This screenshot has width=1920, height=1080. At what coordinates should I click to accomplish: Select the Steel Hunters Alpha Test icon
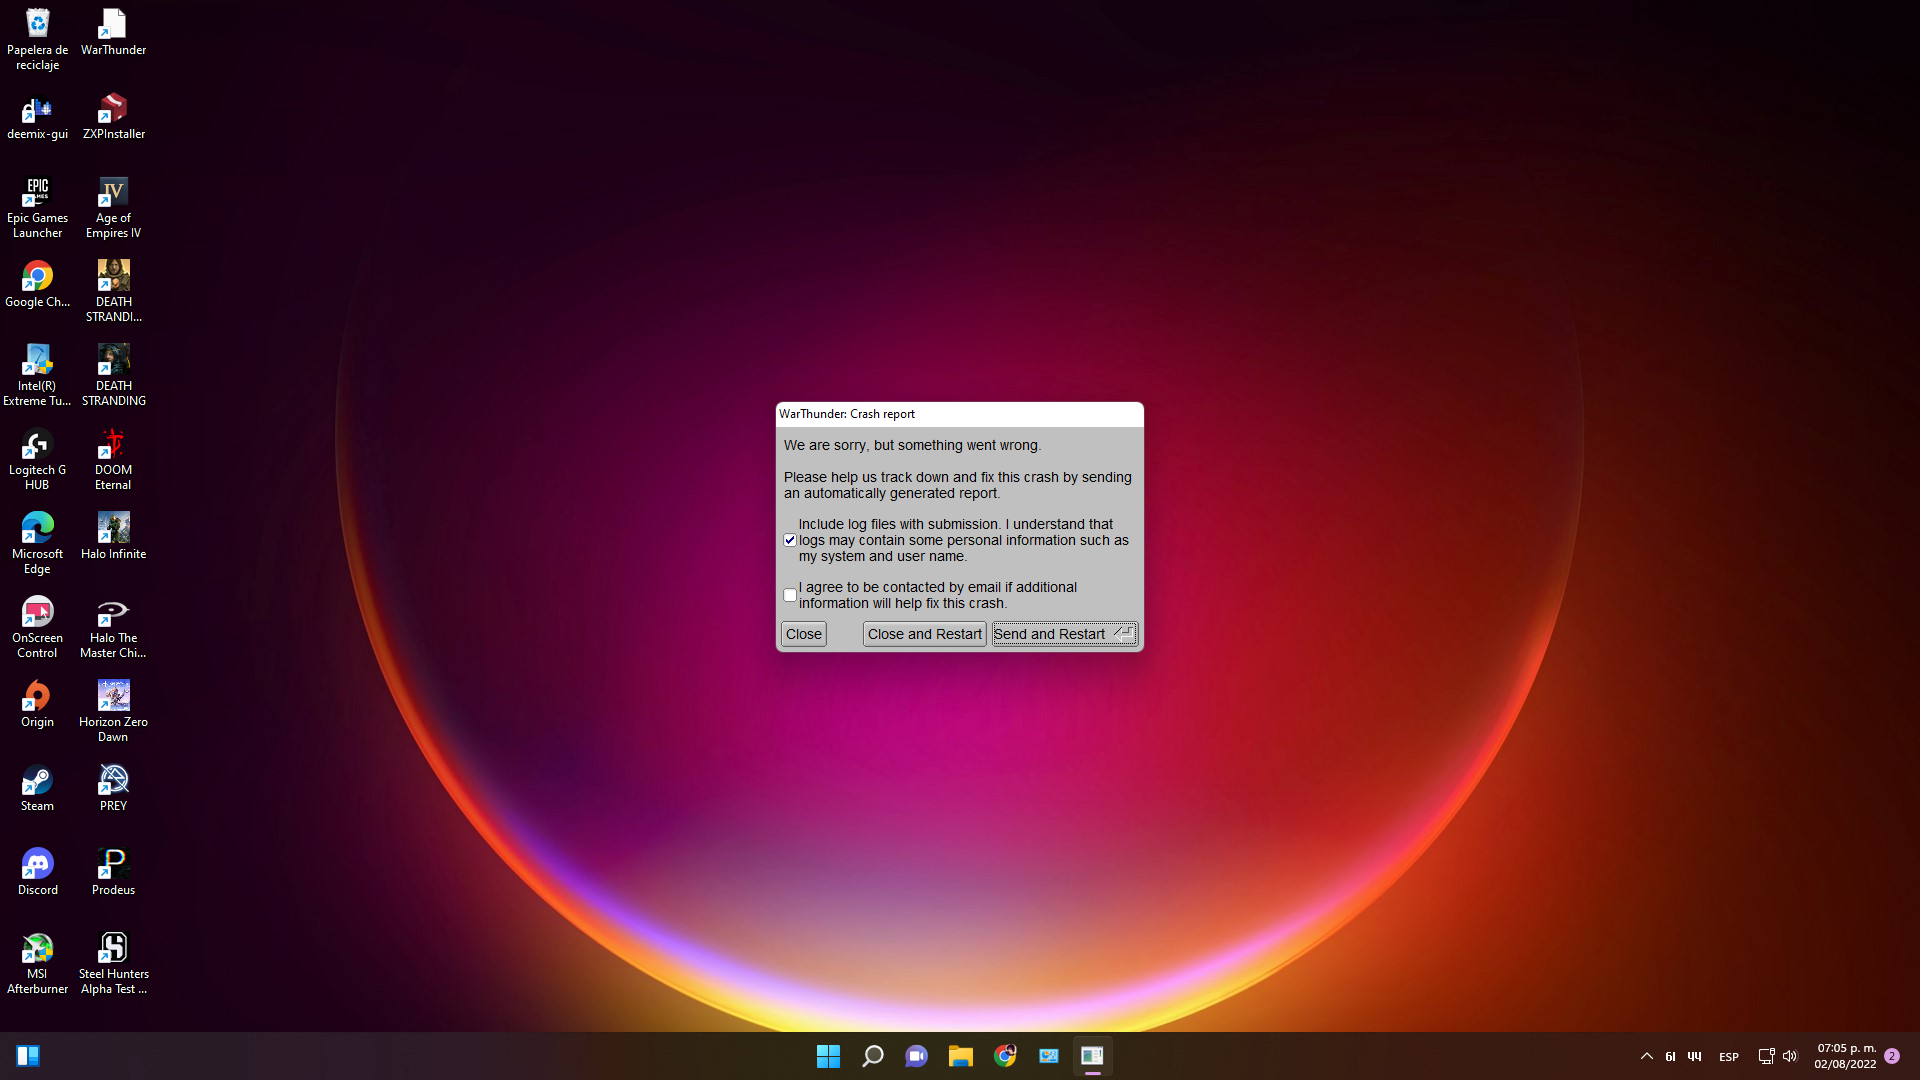coord(113,964)
